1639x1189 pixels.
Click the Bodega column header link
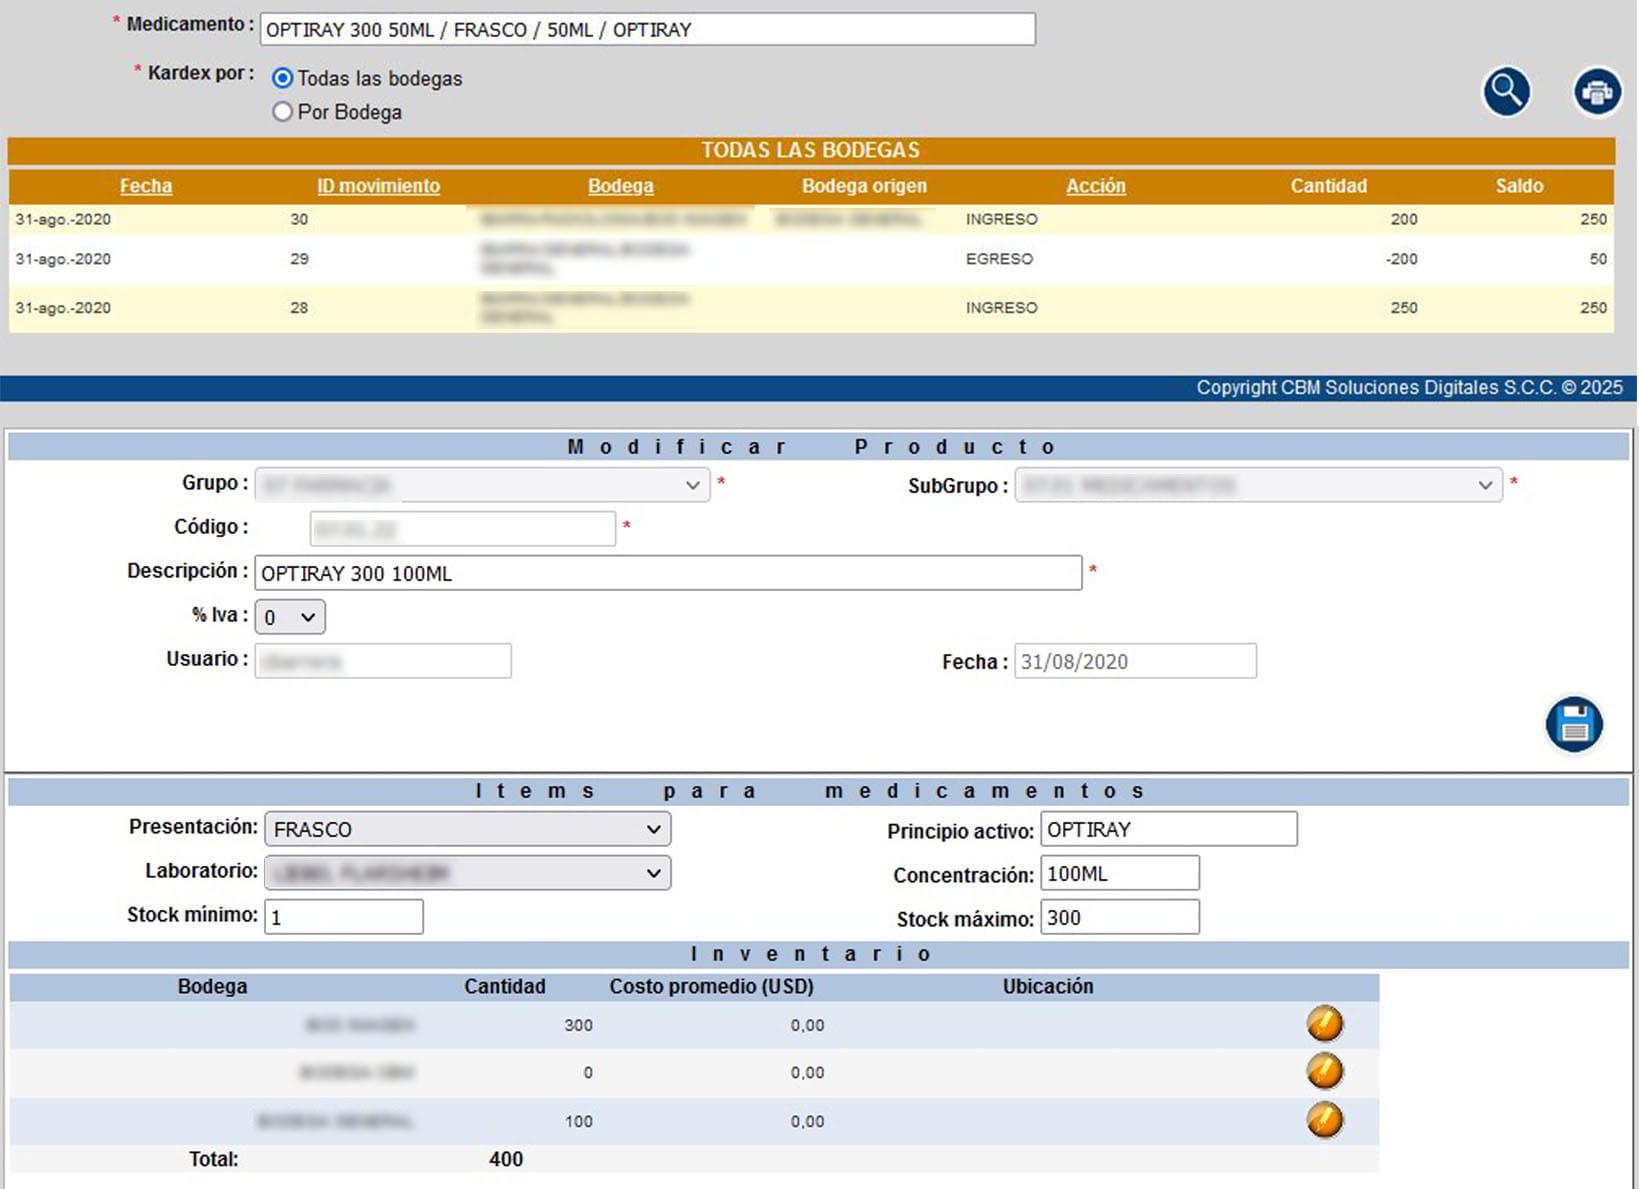620,186
